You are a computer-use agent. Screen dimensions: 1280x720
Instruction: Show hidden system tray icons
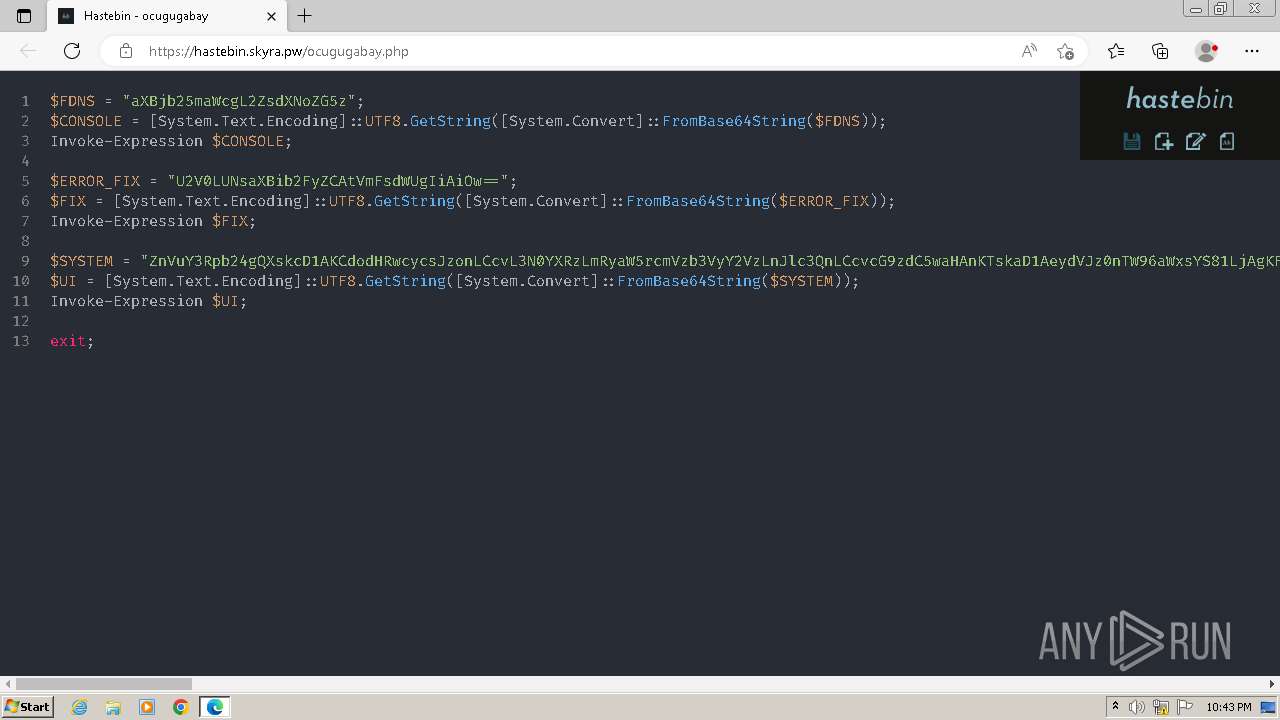pyautogui.click(x=1115, y=707)
